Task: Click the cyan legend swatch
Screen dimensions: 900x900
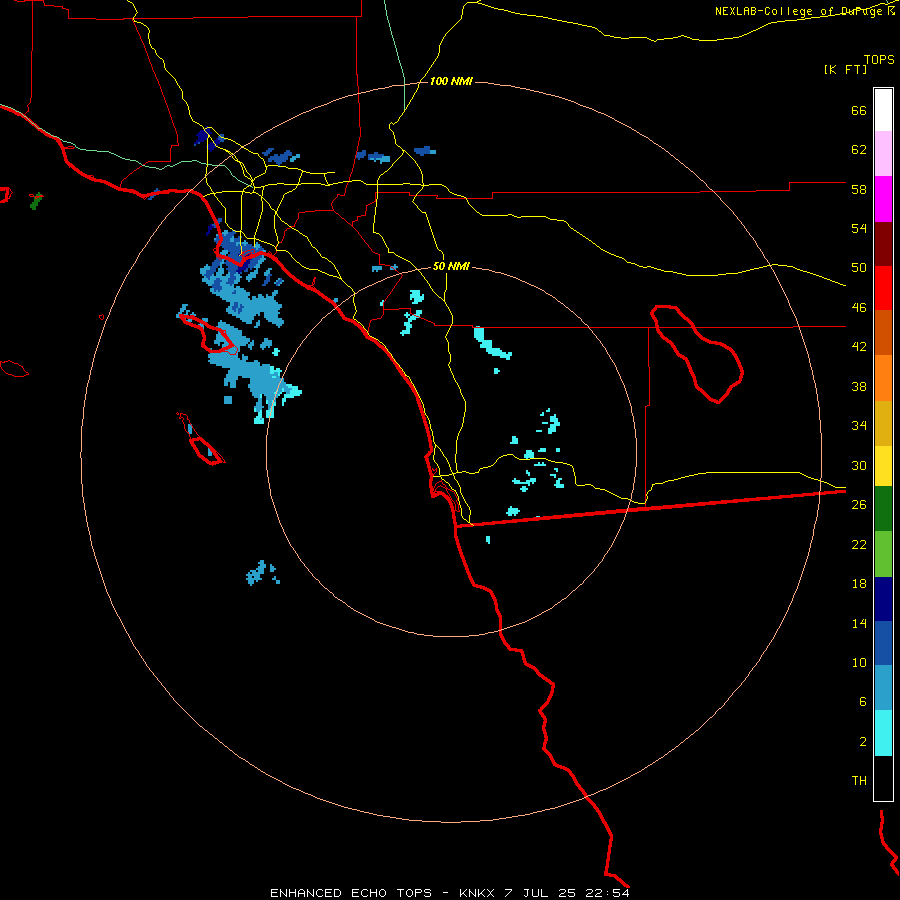Action: [883, 733]
